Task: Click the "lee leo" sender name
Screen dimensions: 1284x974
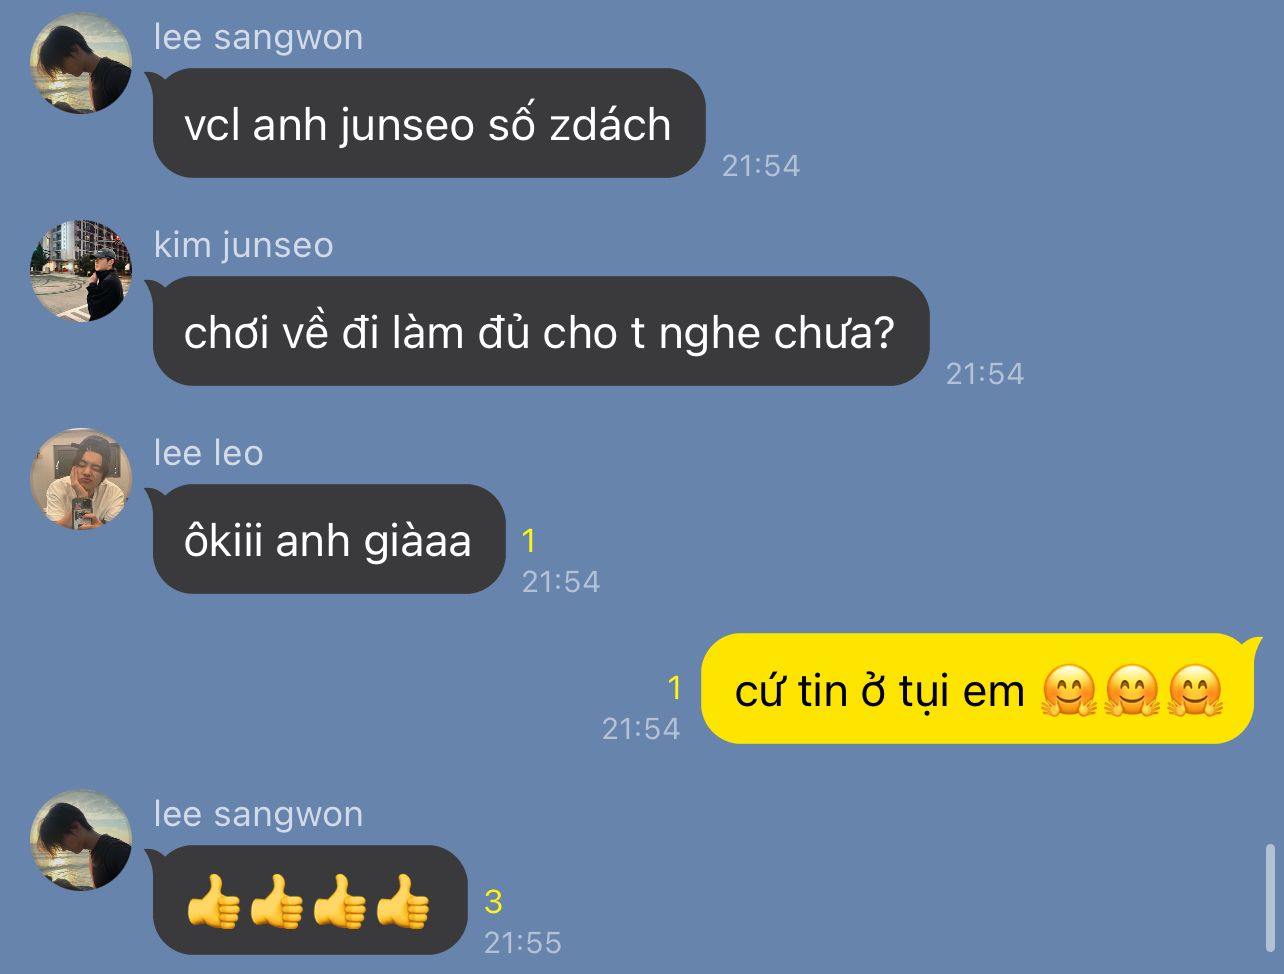Action: pos(209,453)
